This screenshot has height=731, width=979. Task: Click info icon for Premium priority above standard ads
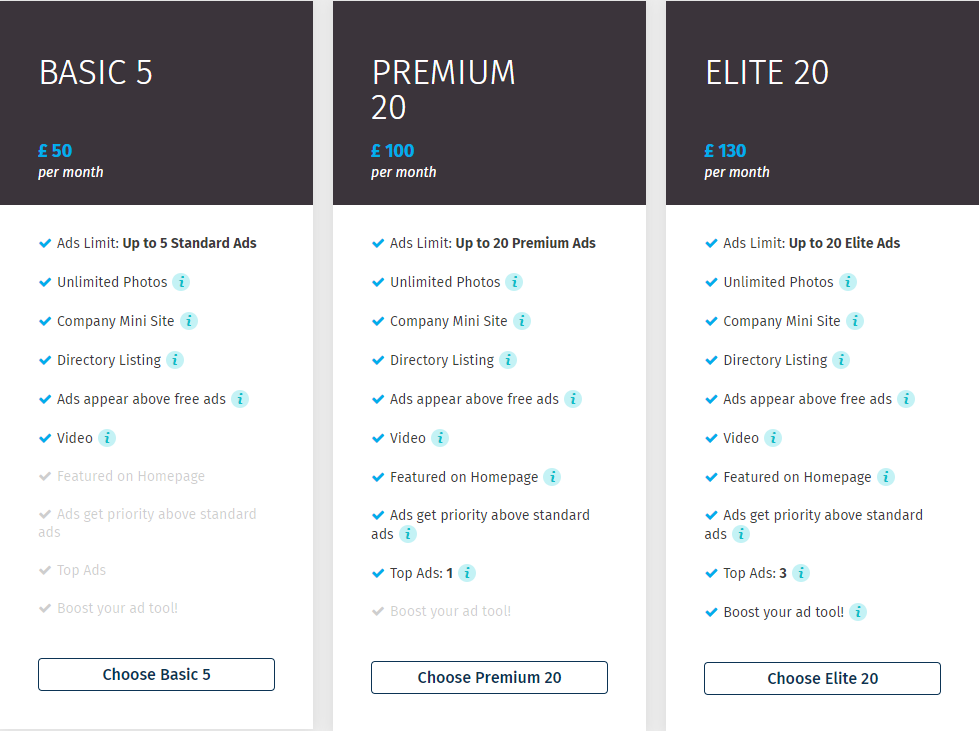pos(408,534)
